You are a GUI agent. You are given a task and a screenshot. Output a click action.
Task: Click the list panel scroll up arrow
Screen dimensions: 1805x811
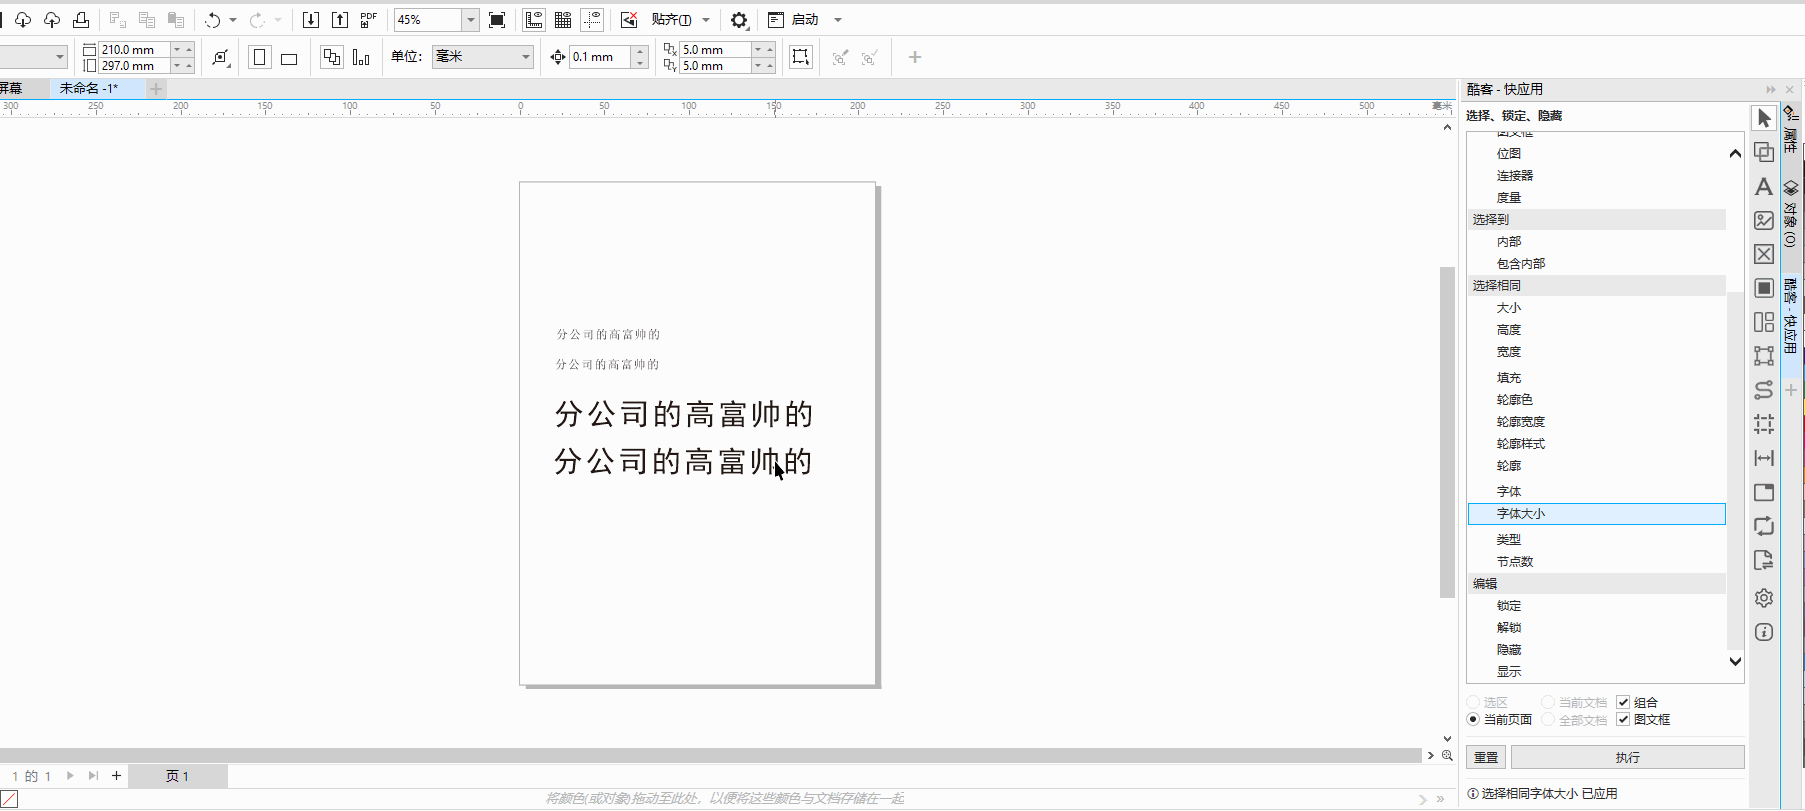coord(1735,153)
